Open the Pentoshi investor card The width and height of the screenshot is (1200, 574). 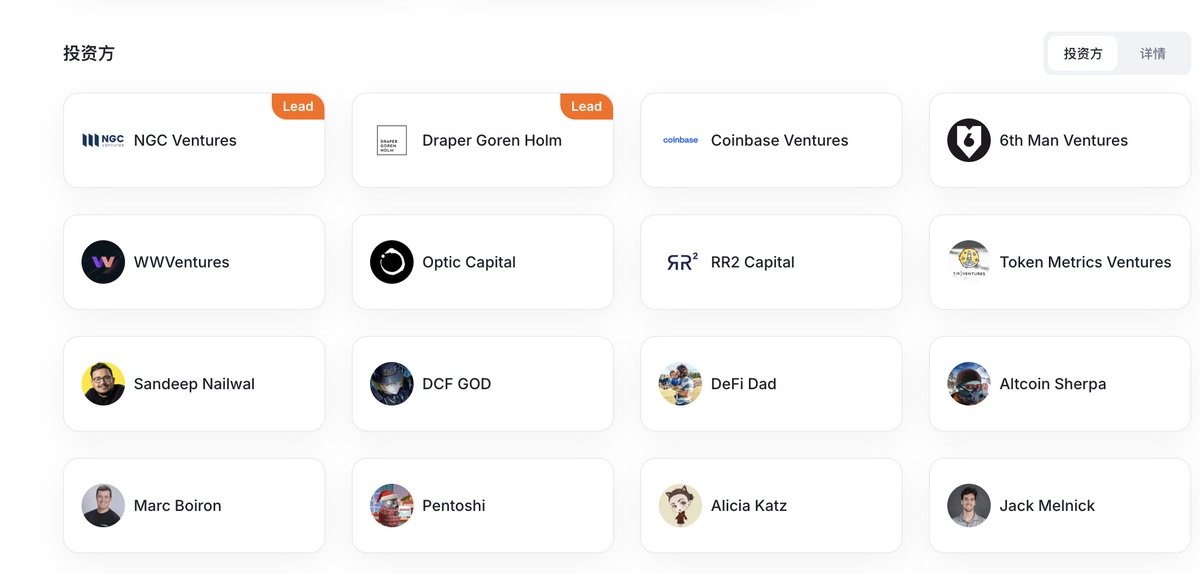[483, 506]
